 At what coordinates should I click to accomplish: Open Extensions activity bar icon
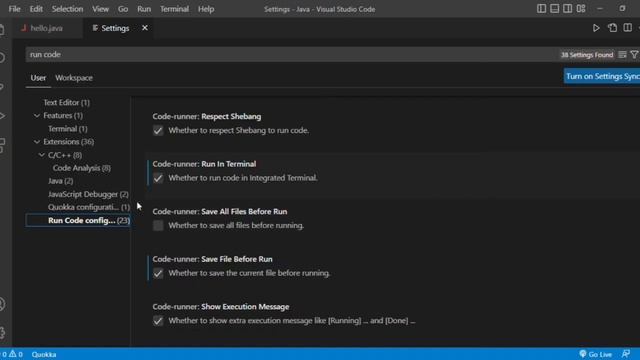[2, 145]
